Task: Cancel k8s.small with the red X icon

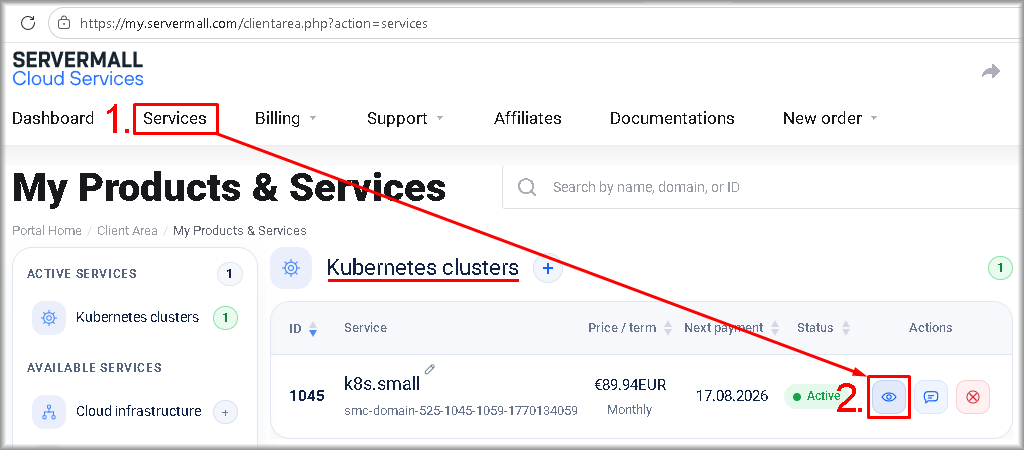Action: pyautogui.click(x=973, y=397)
